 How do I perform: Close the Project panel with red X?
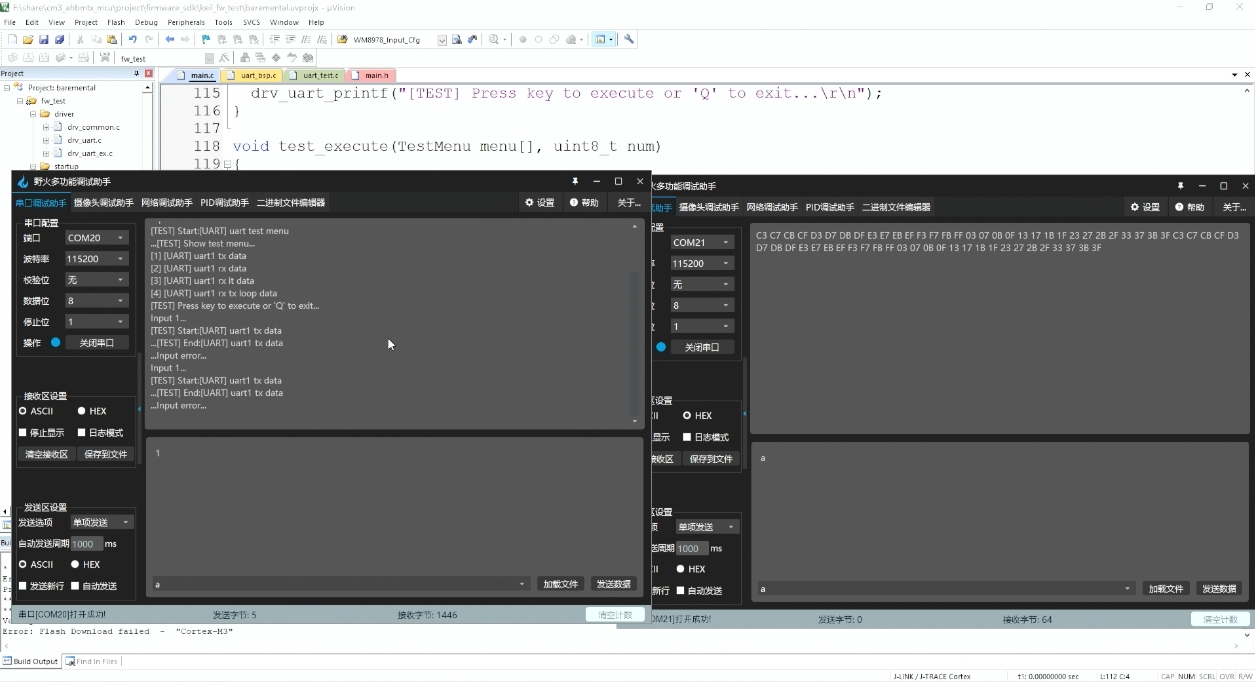click(x=149, y=73)
